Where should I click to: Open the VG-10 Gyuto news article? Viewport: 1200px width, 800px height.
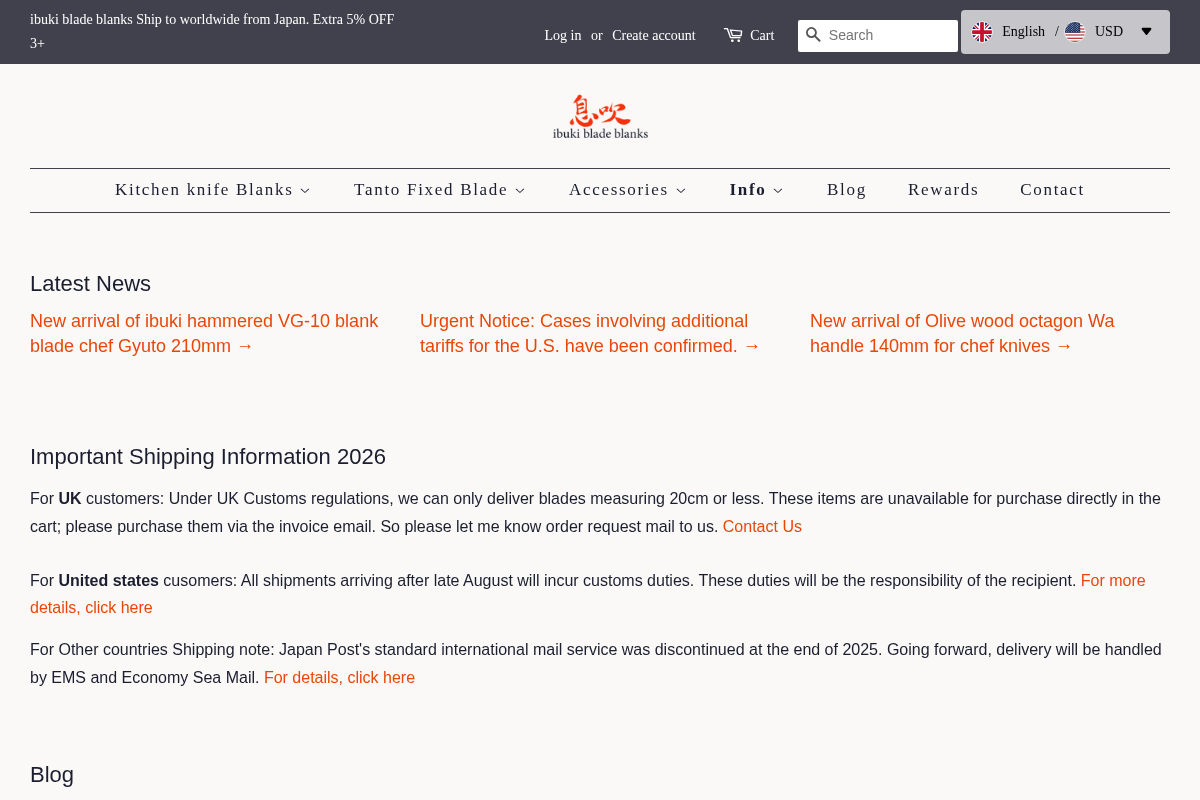coord(204,332)
